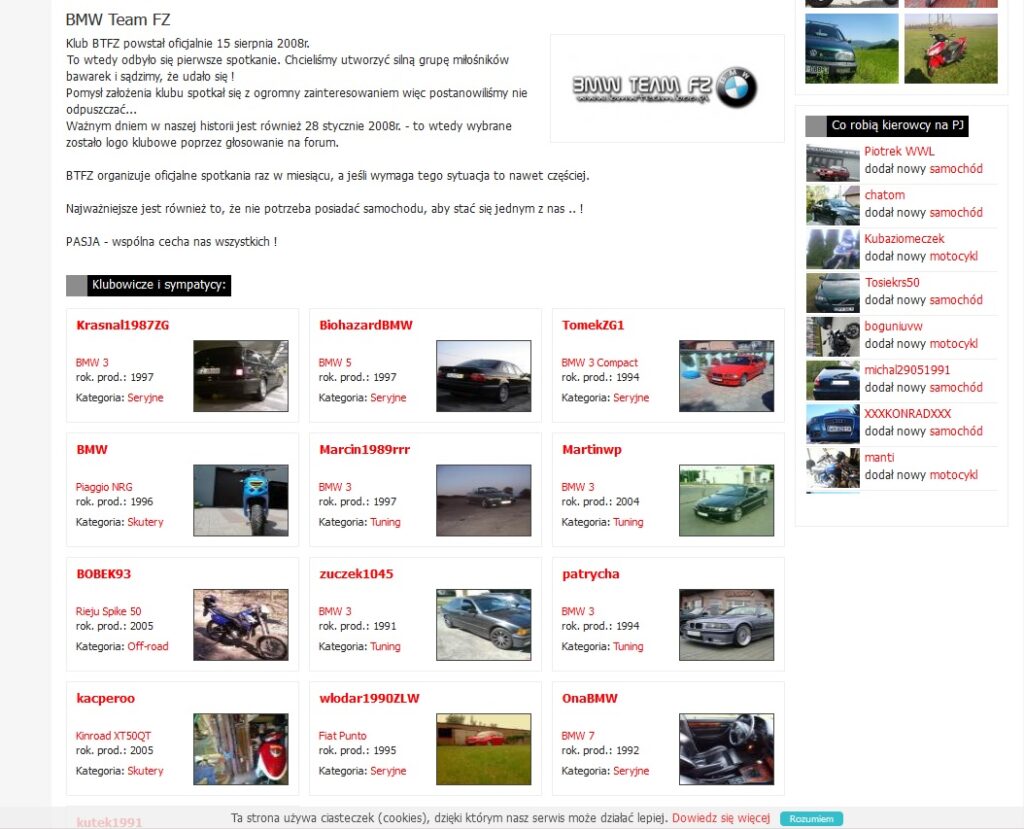The width and height of the screenshot is (1024, 829).
Task: View kacperoo's Kinroad scooter photo
Action: click(x=240, y=749)
